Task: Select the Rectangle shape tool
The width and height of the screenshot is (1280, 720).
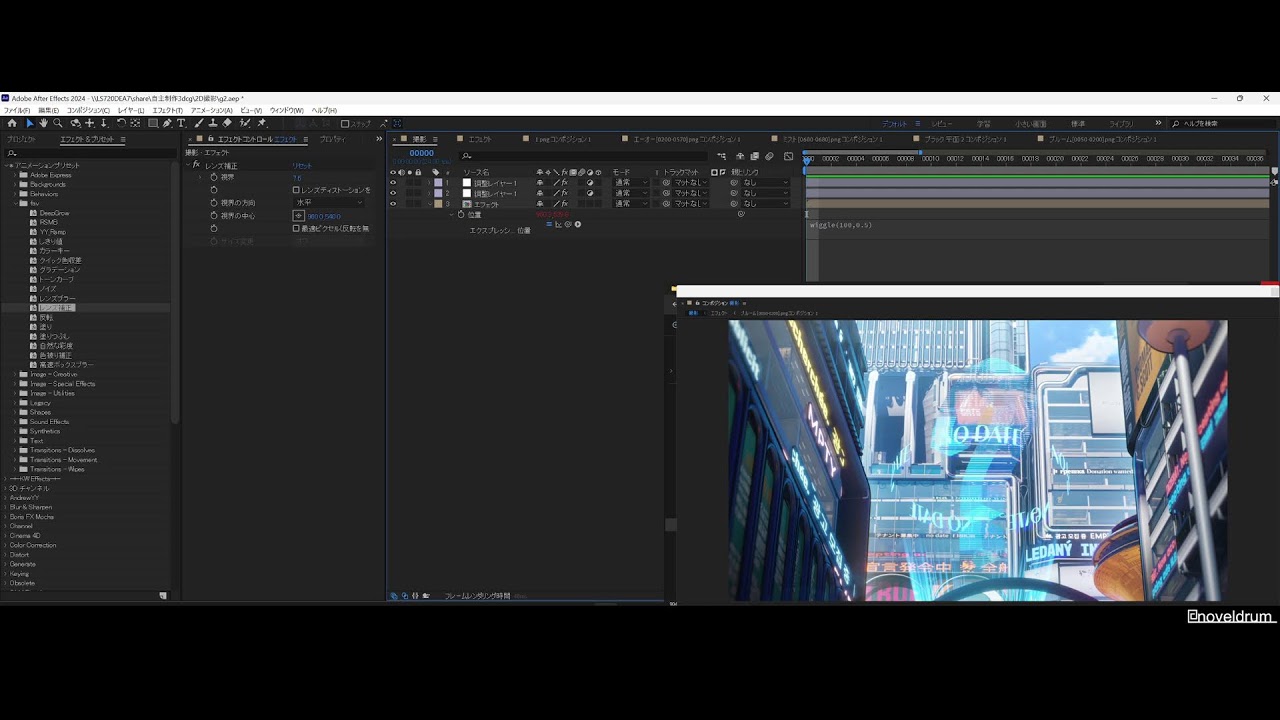Action: pos(153,123)
